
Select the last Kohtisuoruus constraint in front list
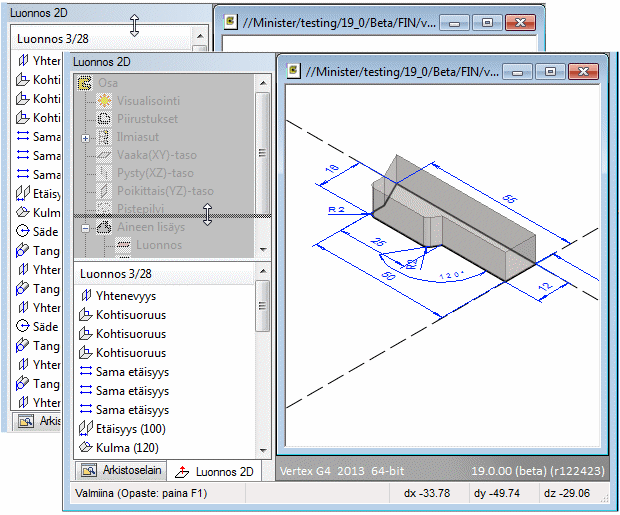pos(131,353)
